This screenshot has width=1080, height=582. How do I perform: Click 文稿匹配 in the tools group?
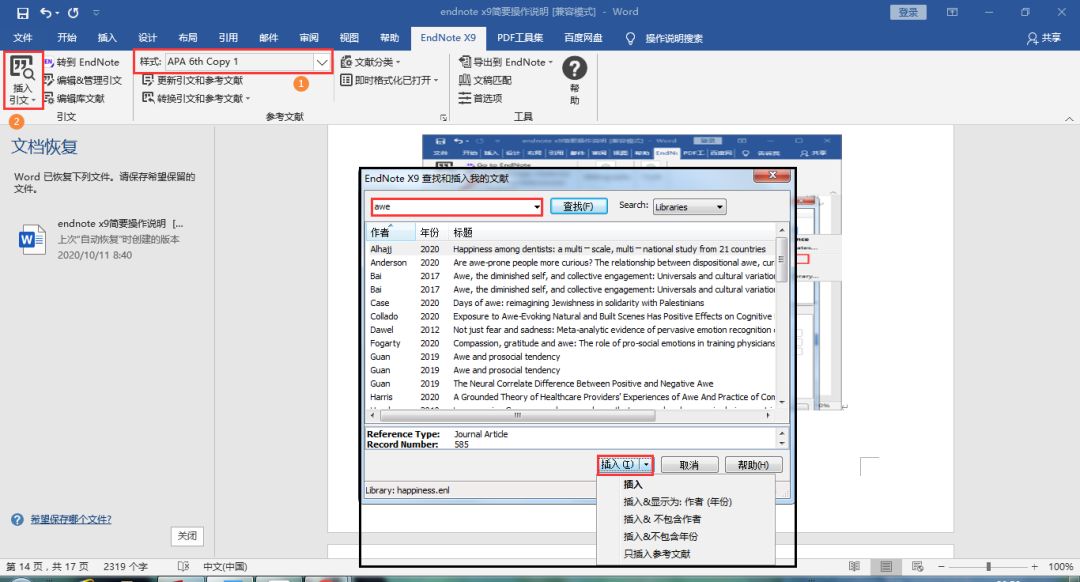click(x=486, y=80)
